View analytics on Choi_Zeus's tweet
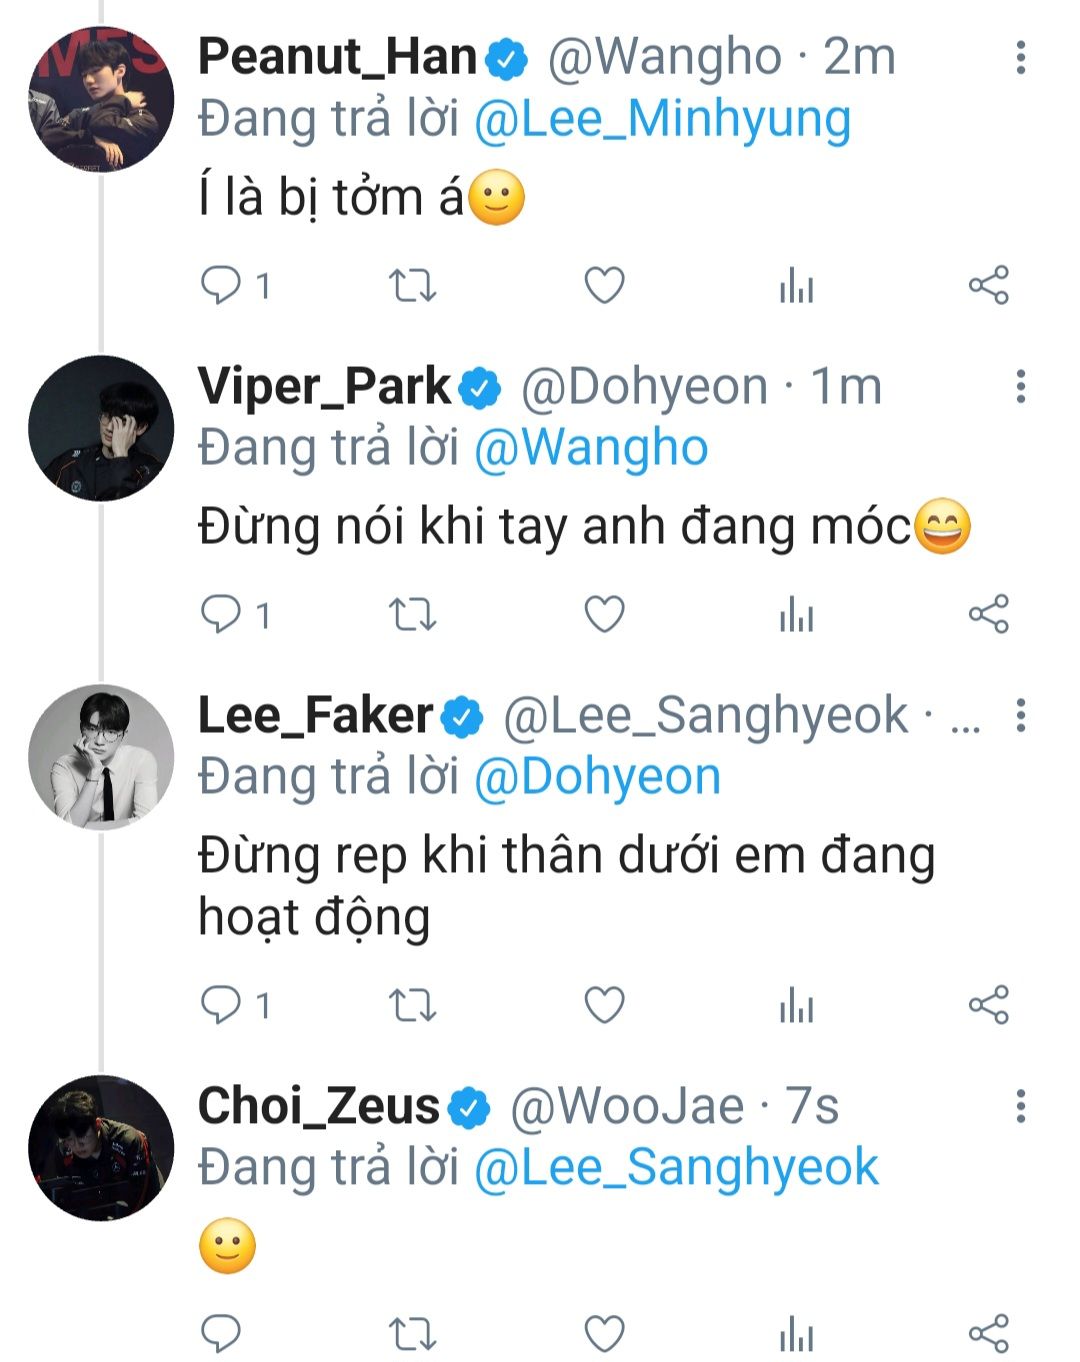 click(x=796, y=1334)
